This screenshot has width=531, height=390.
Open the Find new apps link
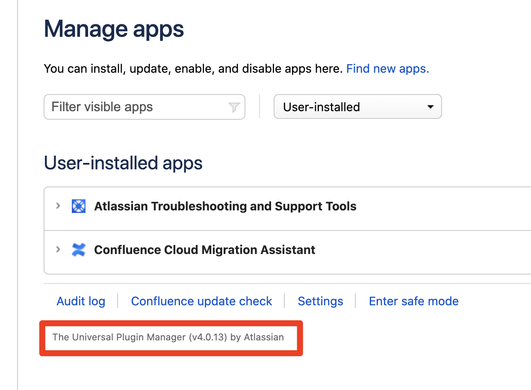point(387,69)
